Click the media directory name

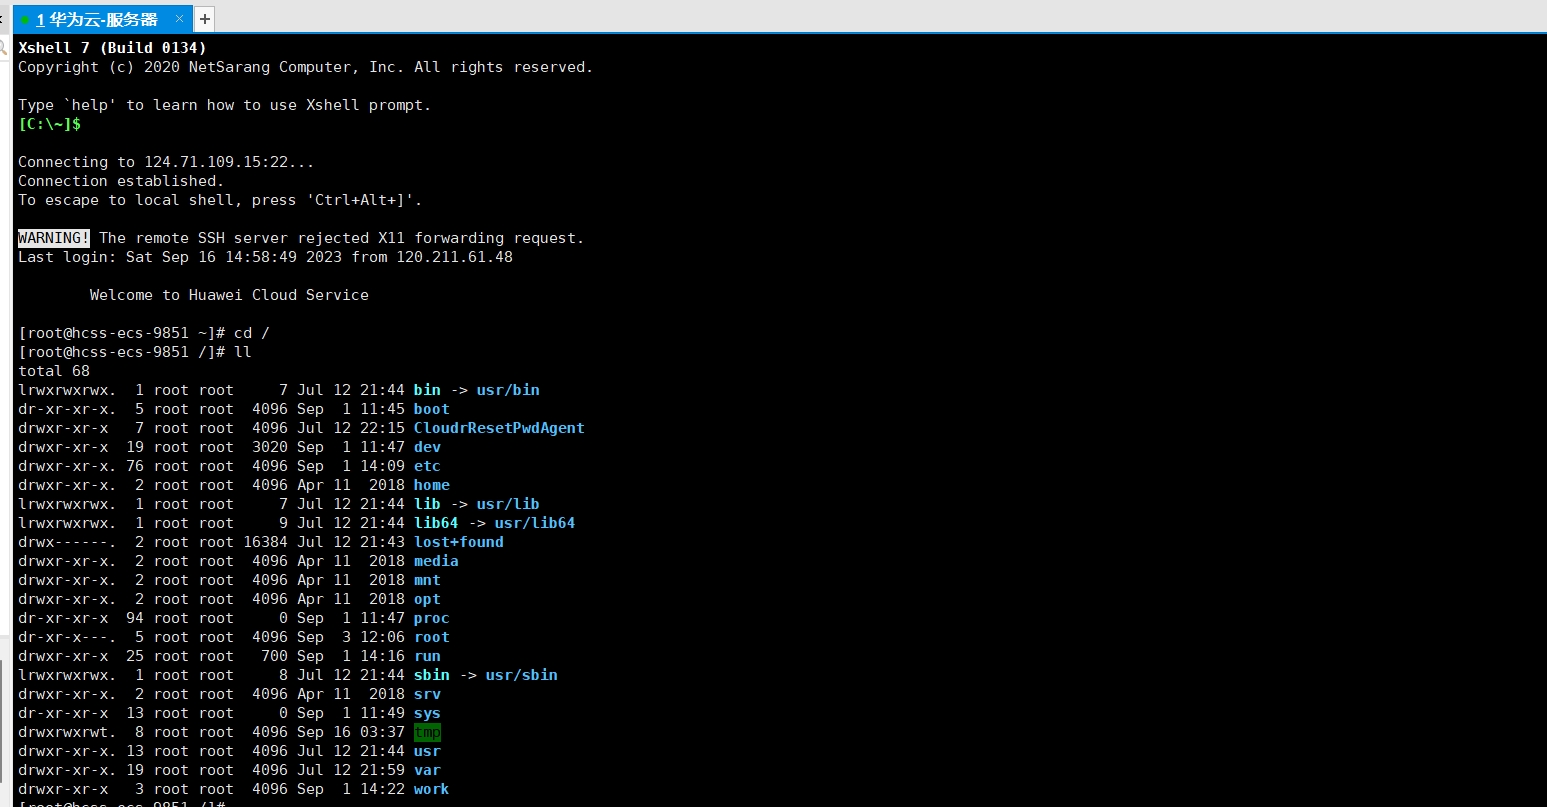pos(436,561)
